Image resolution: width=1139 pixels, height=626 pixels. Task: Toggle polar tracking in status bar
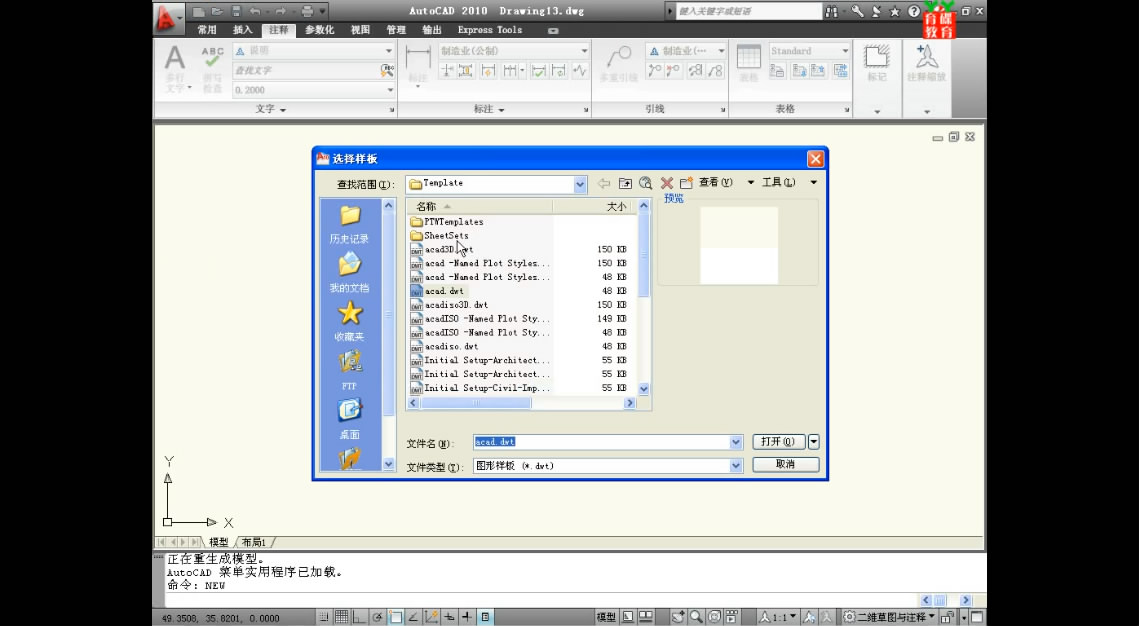tap(377, 617)
